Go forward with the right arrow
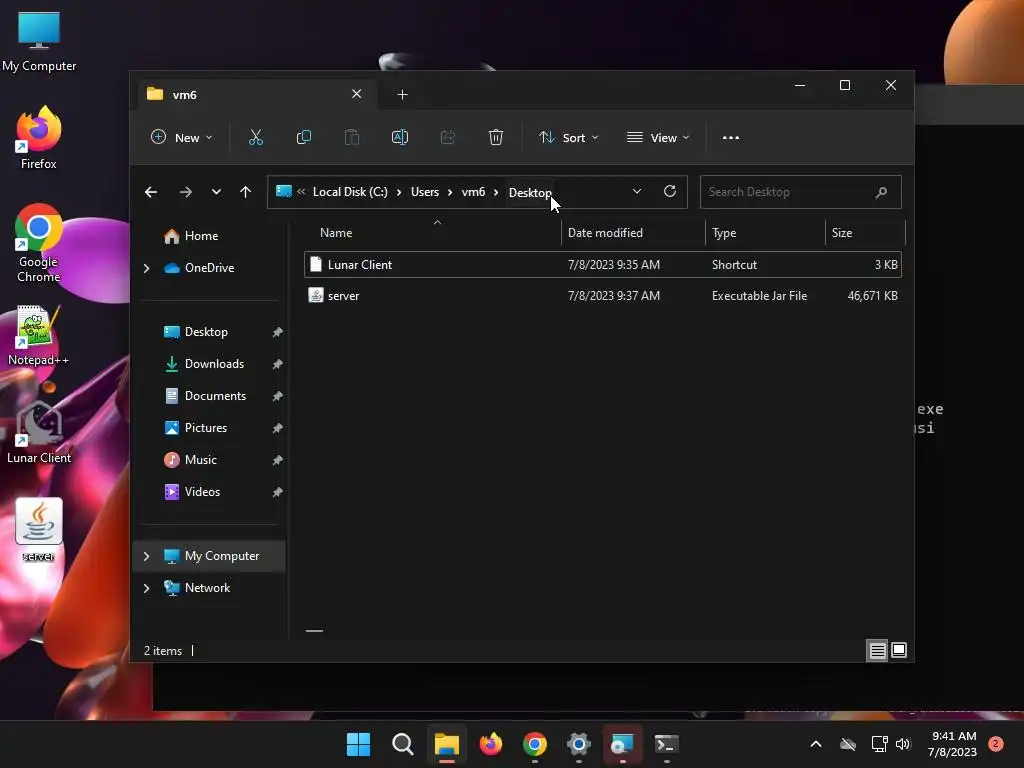Viewport: 1024px width, 768px height. coord(185,192)
